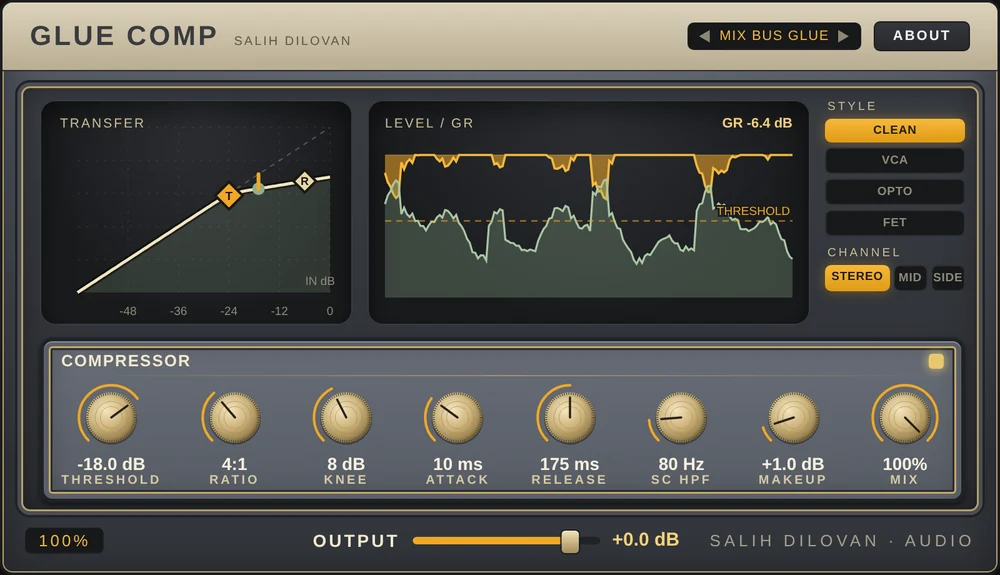This screenshot has width=1000, height=575.
Task: Select the CLEAN compressor style
Action: pos(894,130)
